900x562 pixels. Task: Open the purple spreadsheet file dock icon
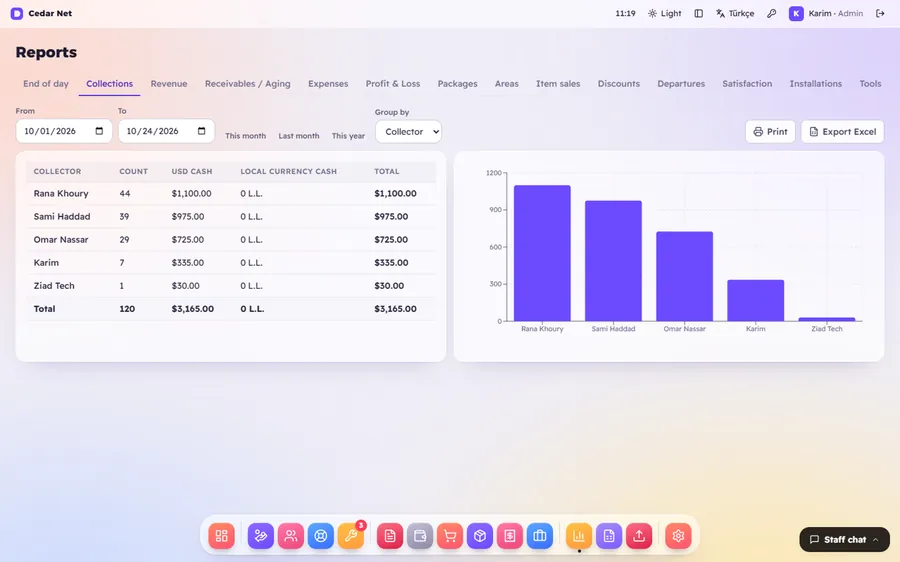point(609,536)
